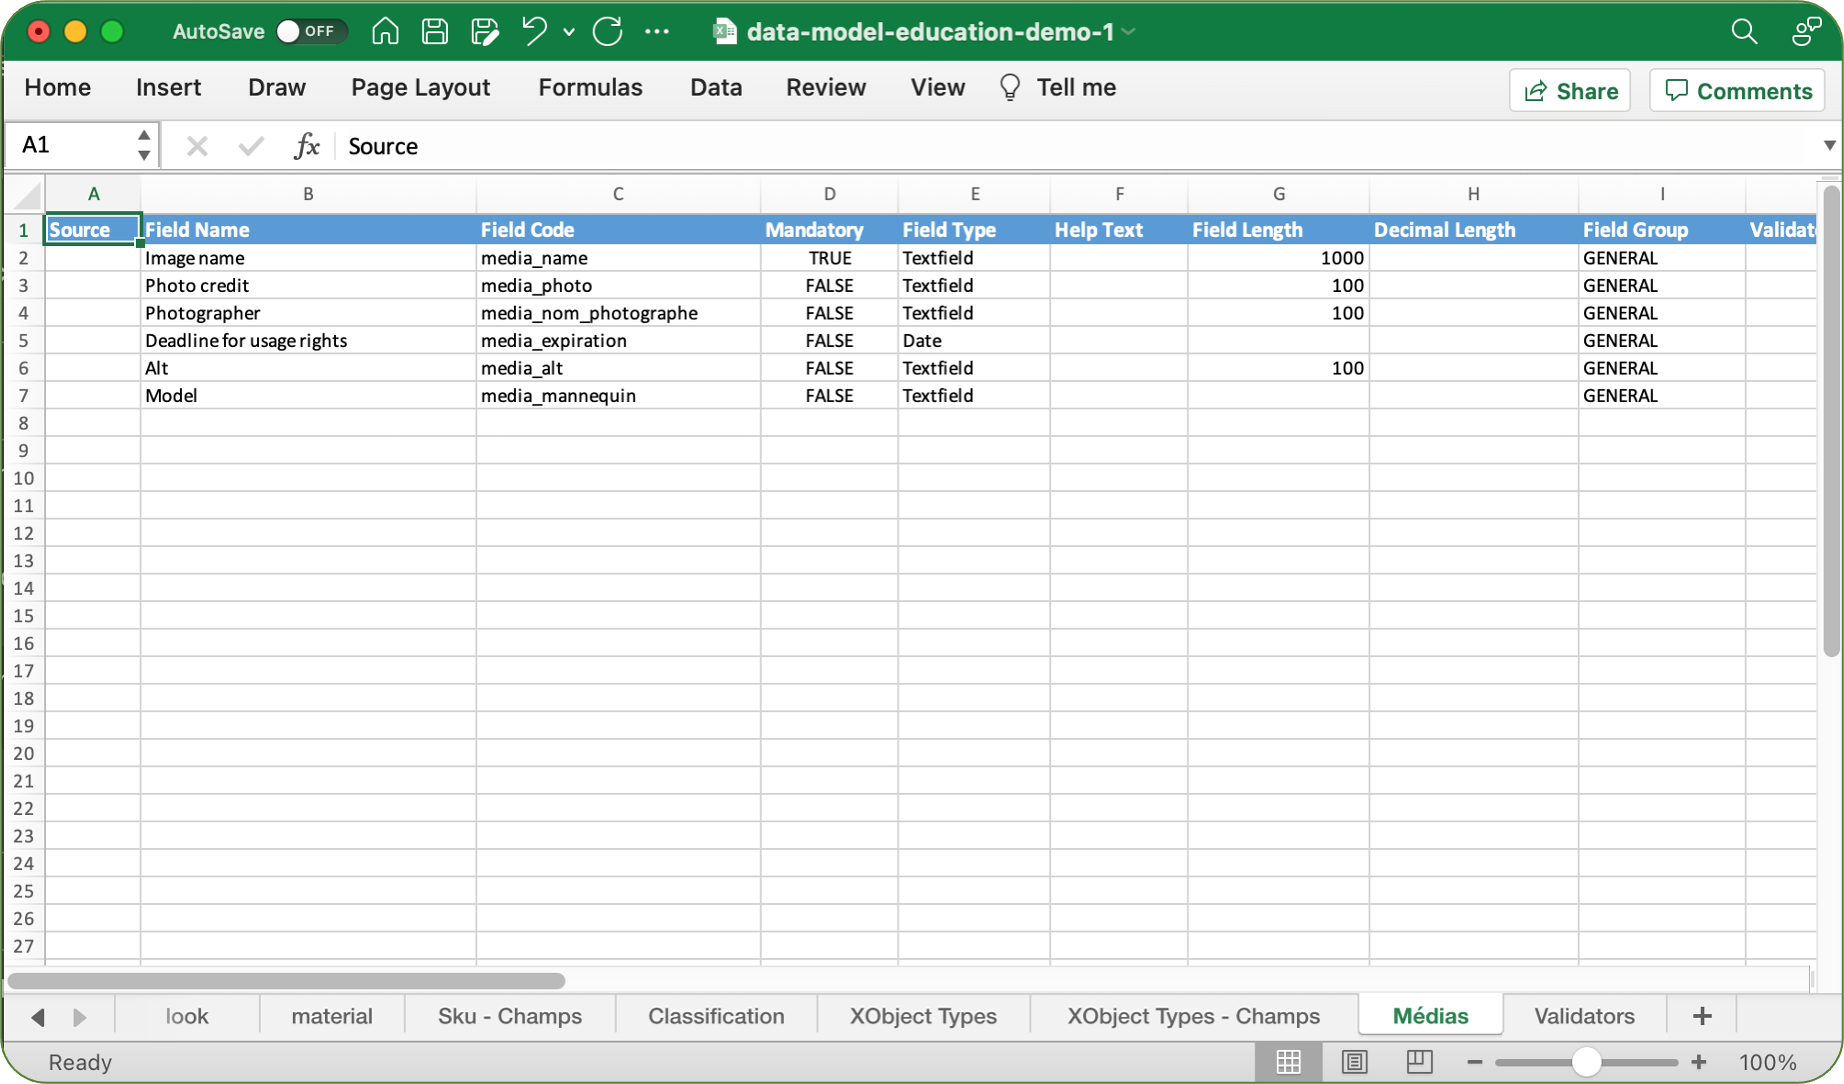Expand the formula bar with the arrow

[1829, 146]
